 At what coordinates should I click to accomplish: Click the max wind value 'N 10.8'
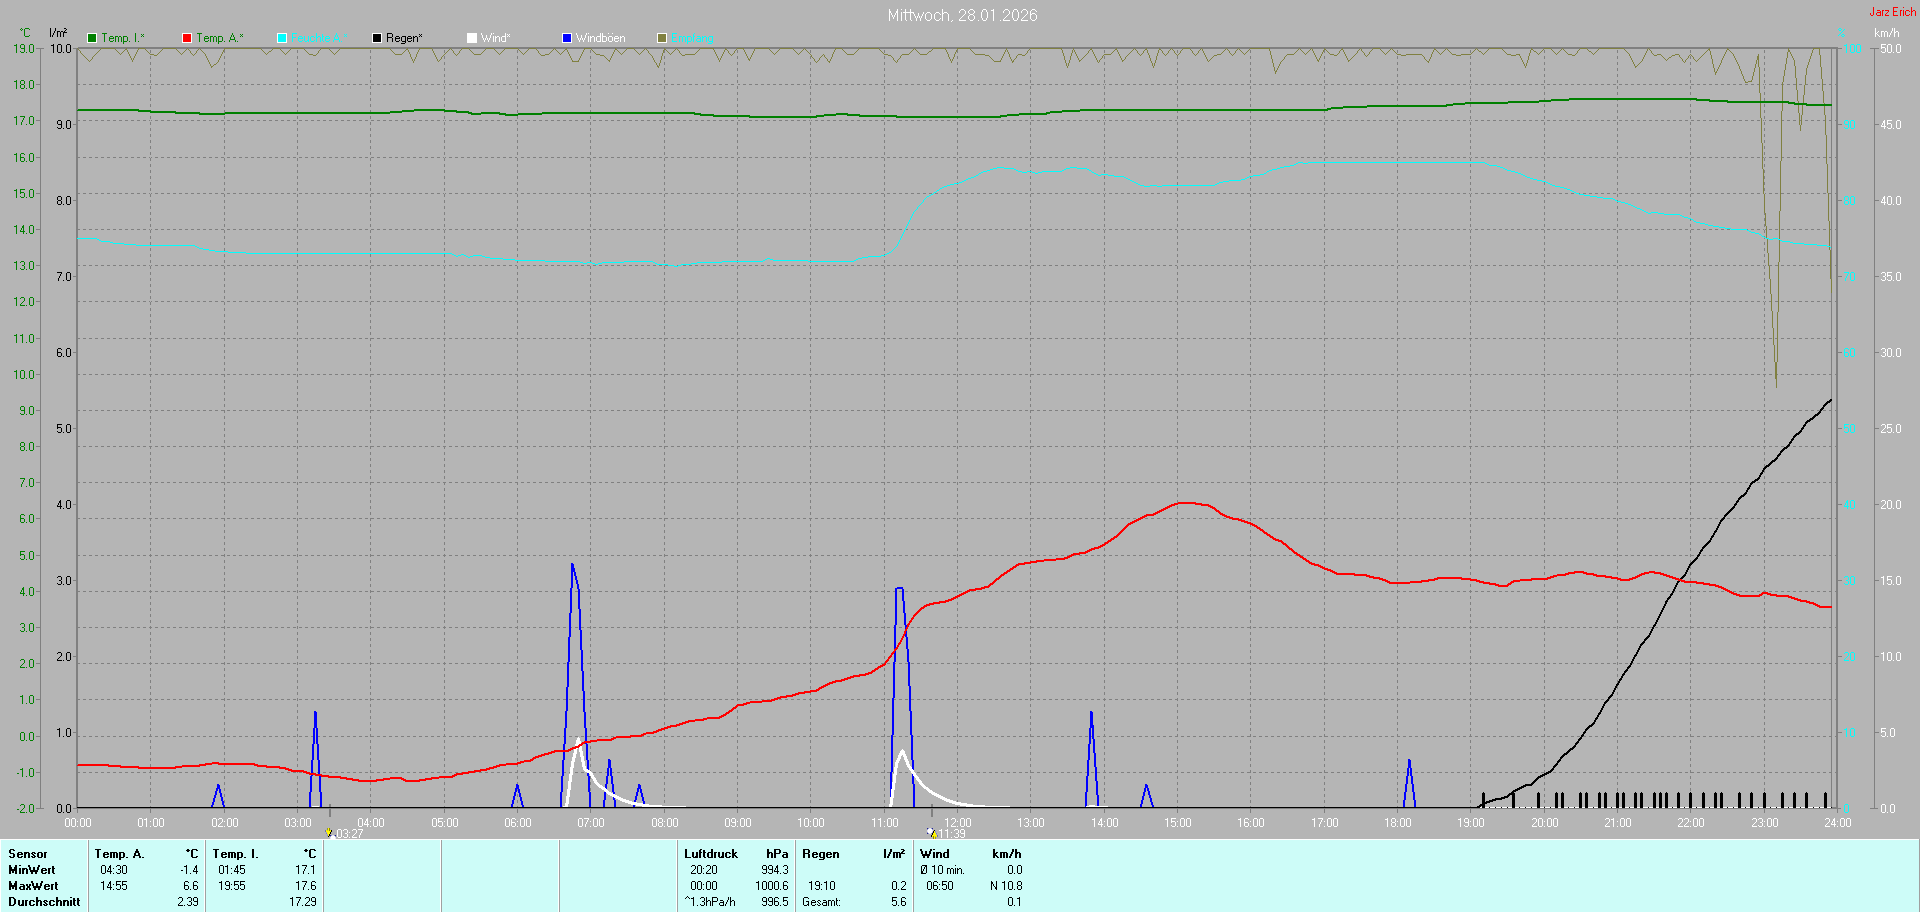coord(1006,886)
